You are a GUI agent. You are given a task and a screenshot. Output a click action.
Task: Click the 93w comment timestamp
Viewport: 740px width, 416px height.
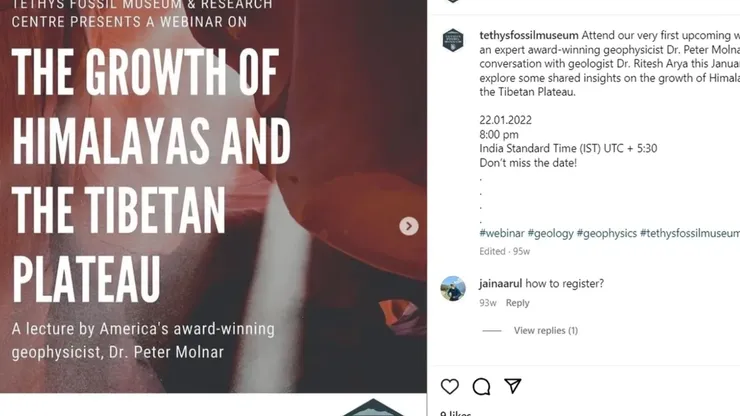488,303
